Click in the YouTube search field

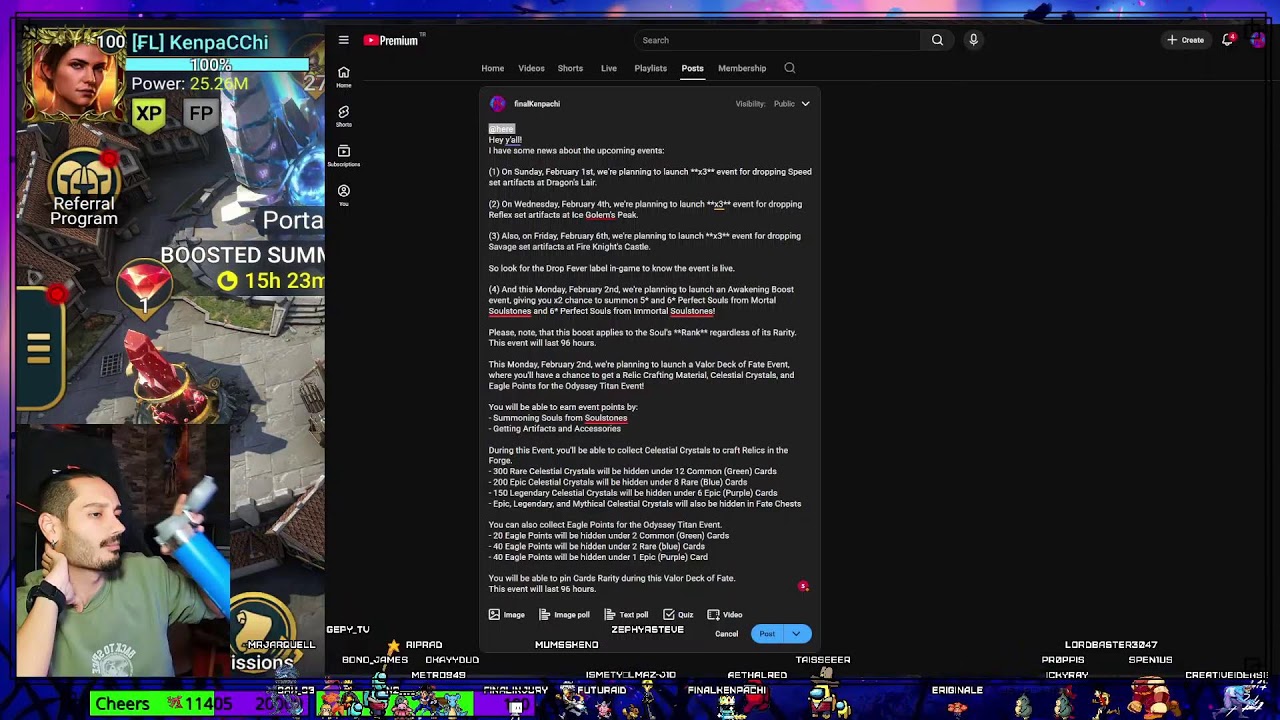click(x=778, y=40)
